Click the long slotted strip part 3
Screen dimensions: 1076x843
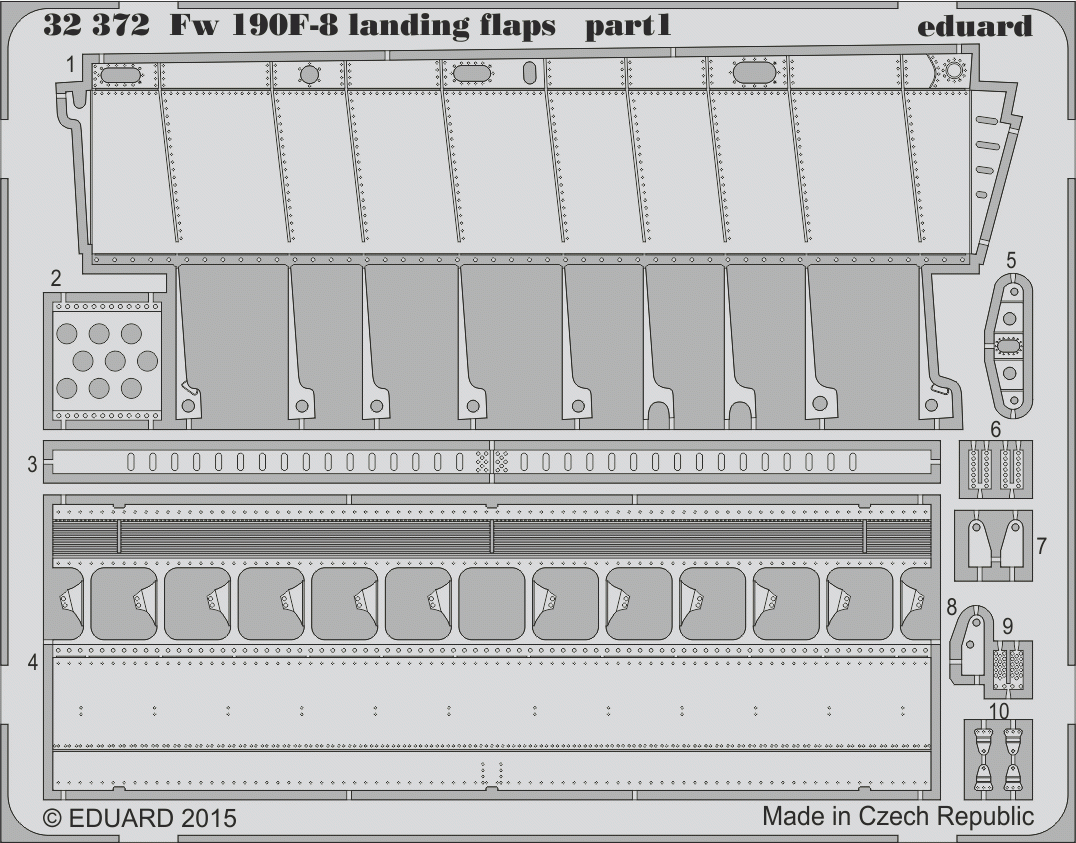[x=491, y=461]
